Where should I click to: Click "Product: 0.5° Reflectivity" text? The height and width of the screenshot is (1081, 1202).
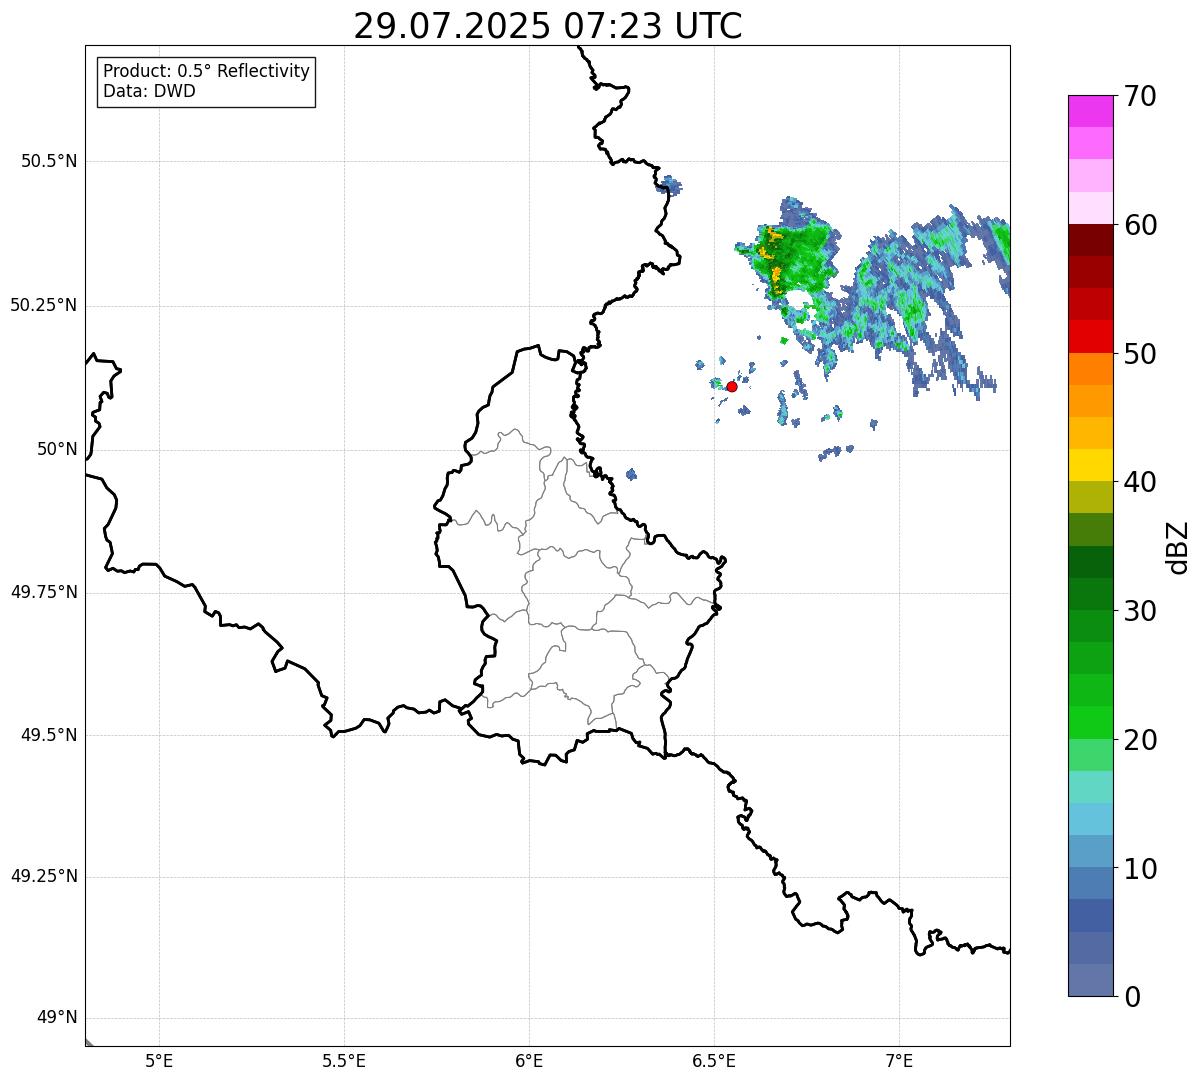pos(207,72)
